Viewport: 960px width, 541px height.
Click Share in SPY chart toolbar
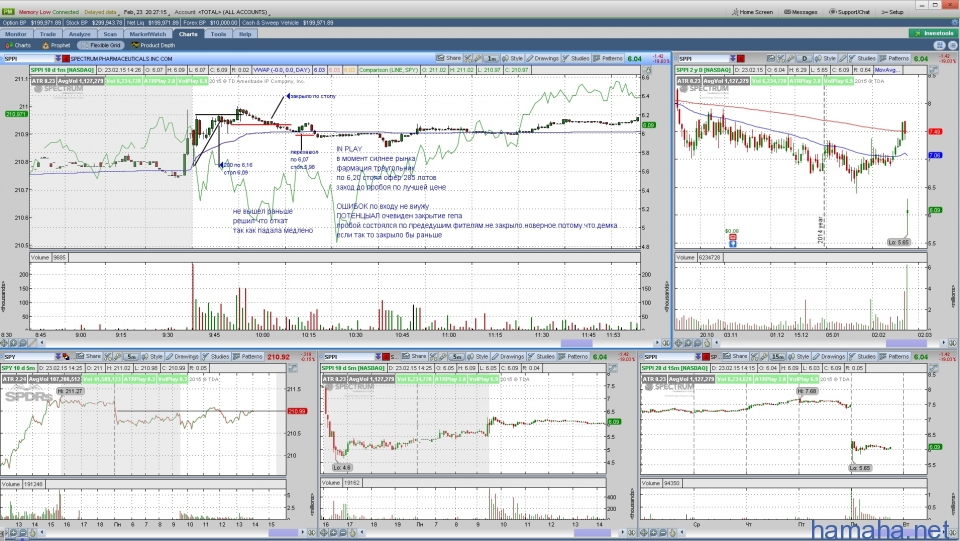point(89,356)
